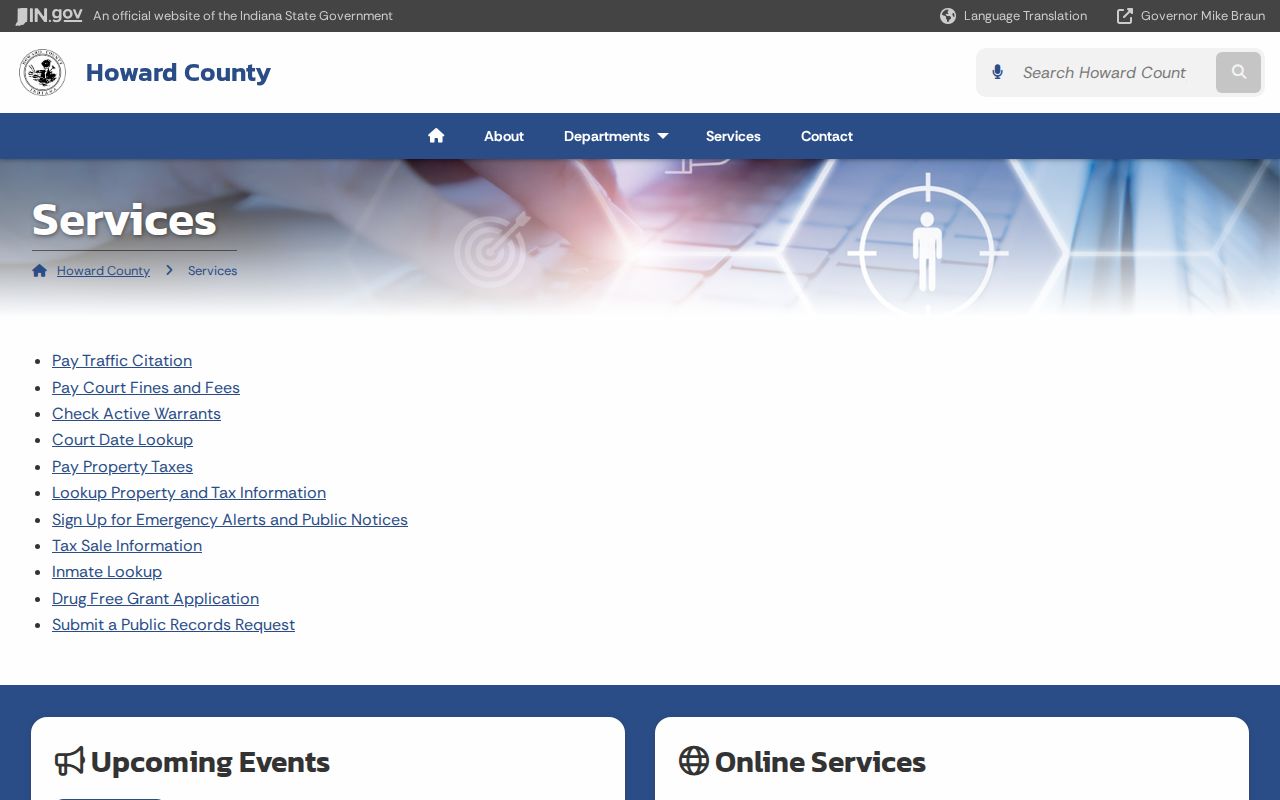Click the globe icon by Online Services

click(x=693, y=761)
